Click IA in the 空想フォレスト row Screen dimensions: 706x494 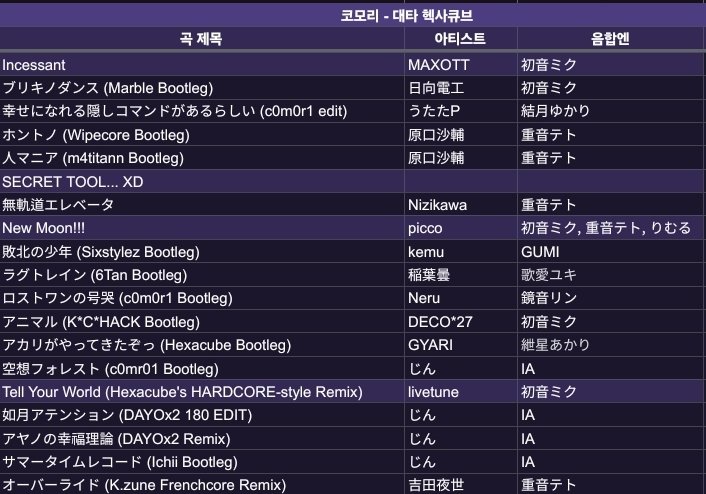coord(610,369)
